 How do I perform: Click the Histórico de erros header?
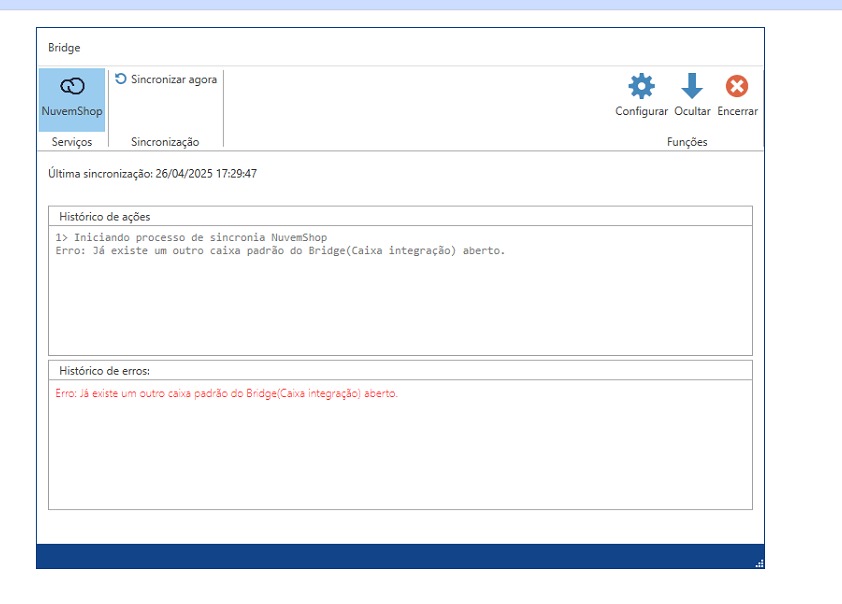pyautogui.click(x=104, y=371)
